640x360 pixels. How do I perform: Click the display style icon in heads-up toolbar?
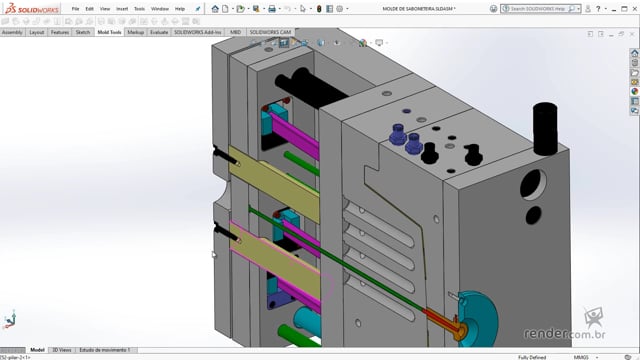(321, 42)
